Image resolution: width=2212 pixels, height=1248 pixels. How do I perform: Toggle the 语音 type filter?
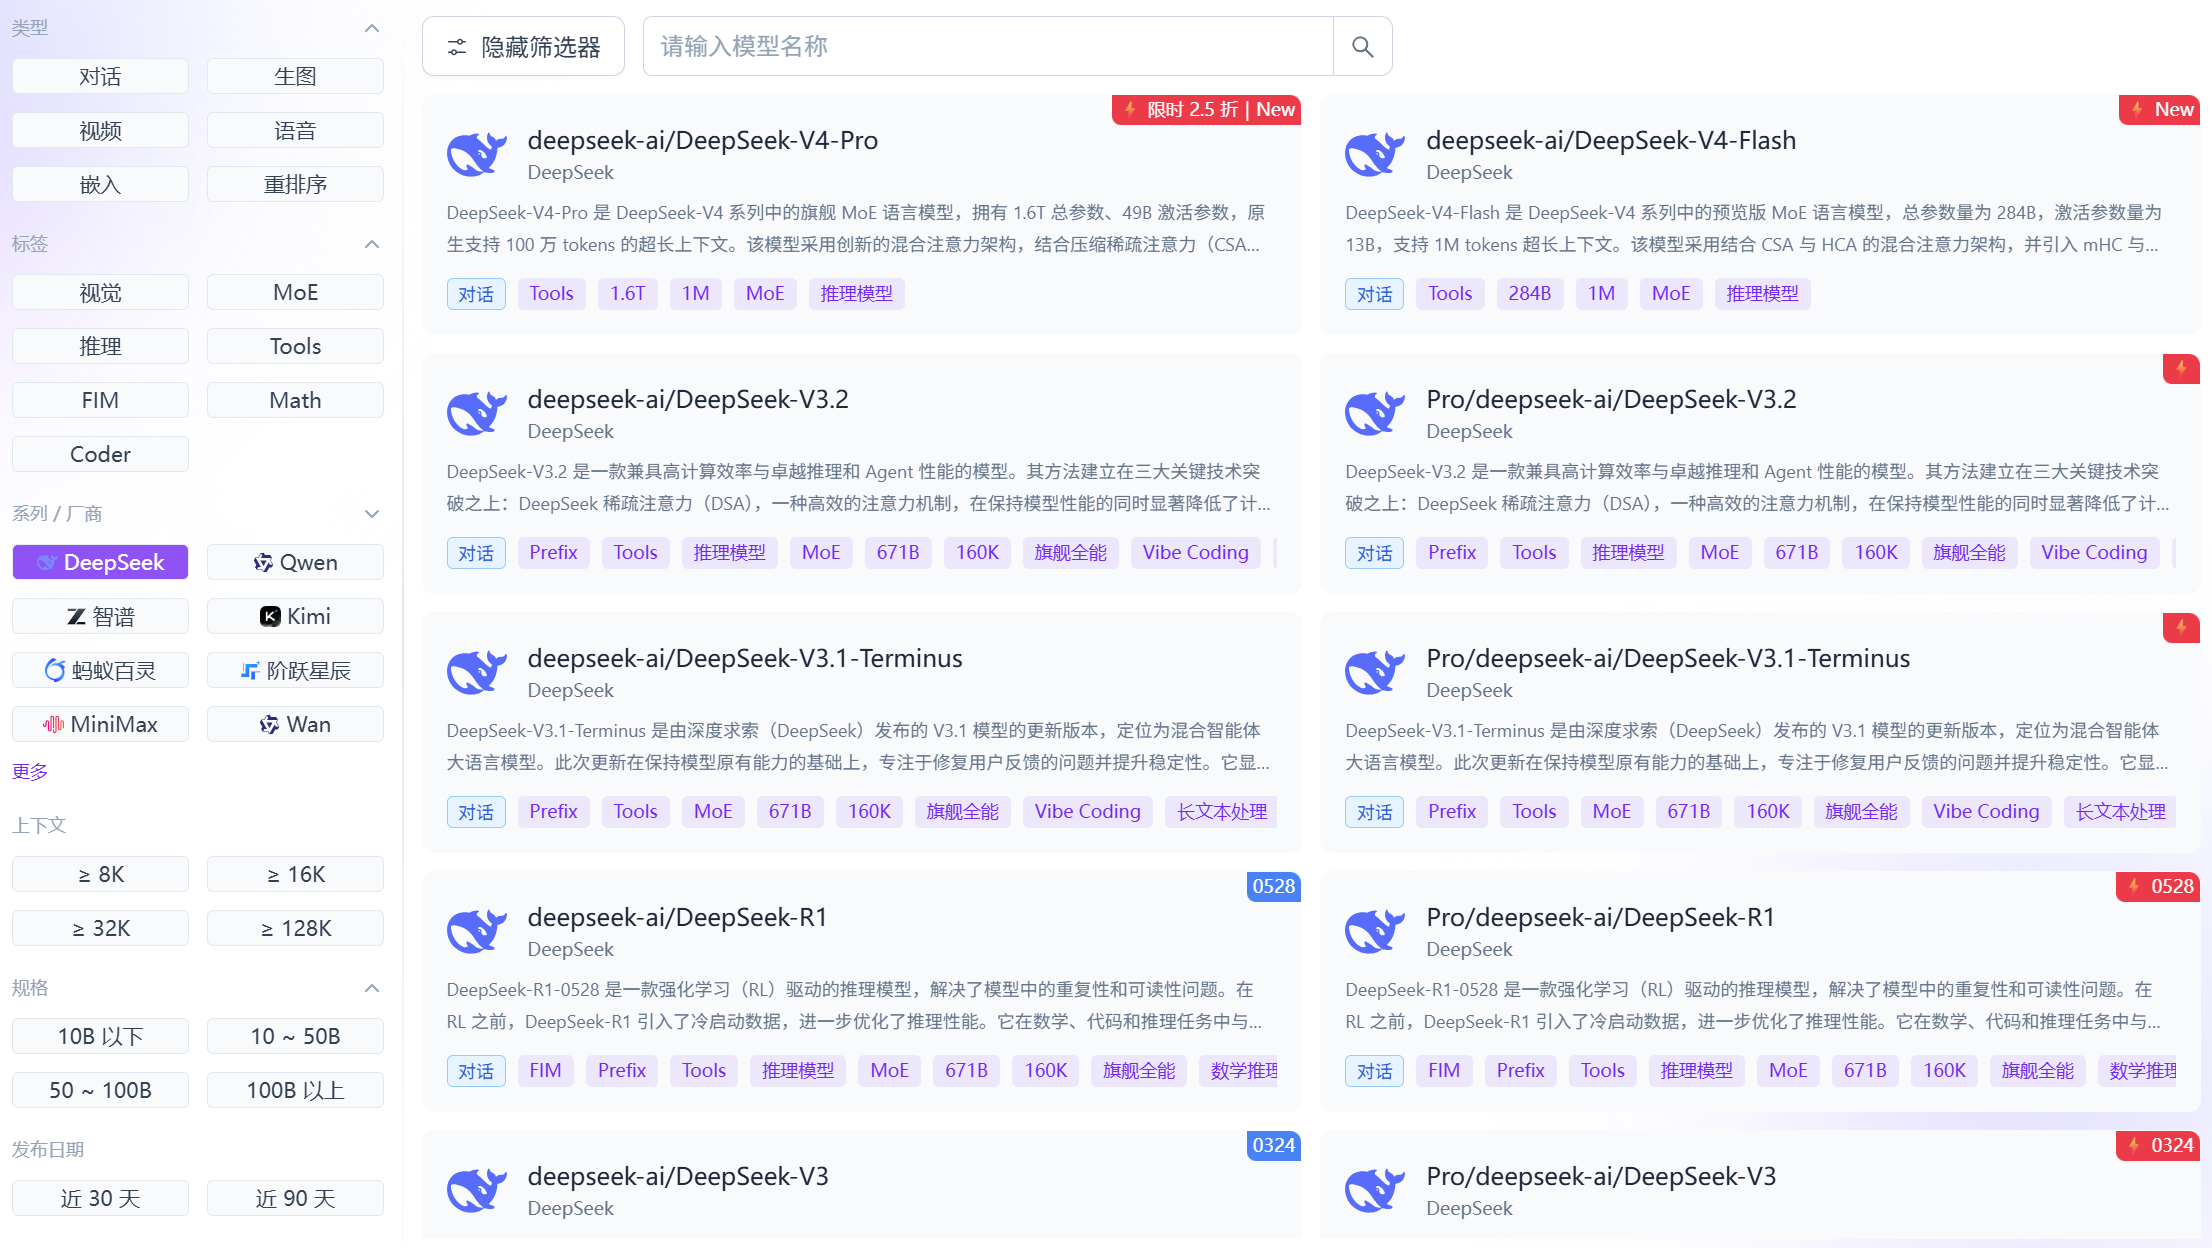pyautogui.click(x=295, y=130)
